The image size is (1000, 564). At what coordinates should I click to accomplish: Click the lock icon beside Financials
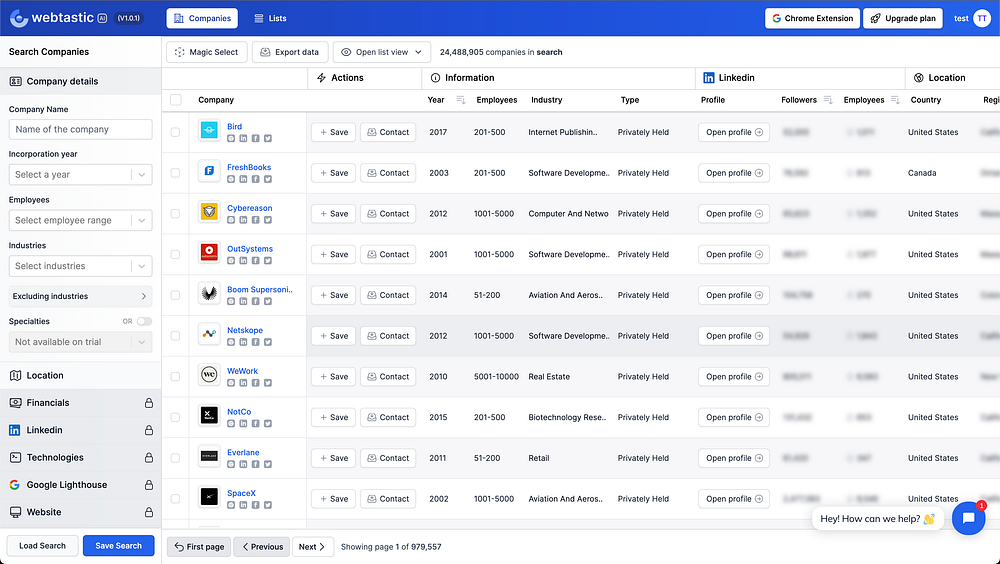coord(149,403)
